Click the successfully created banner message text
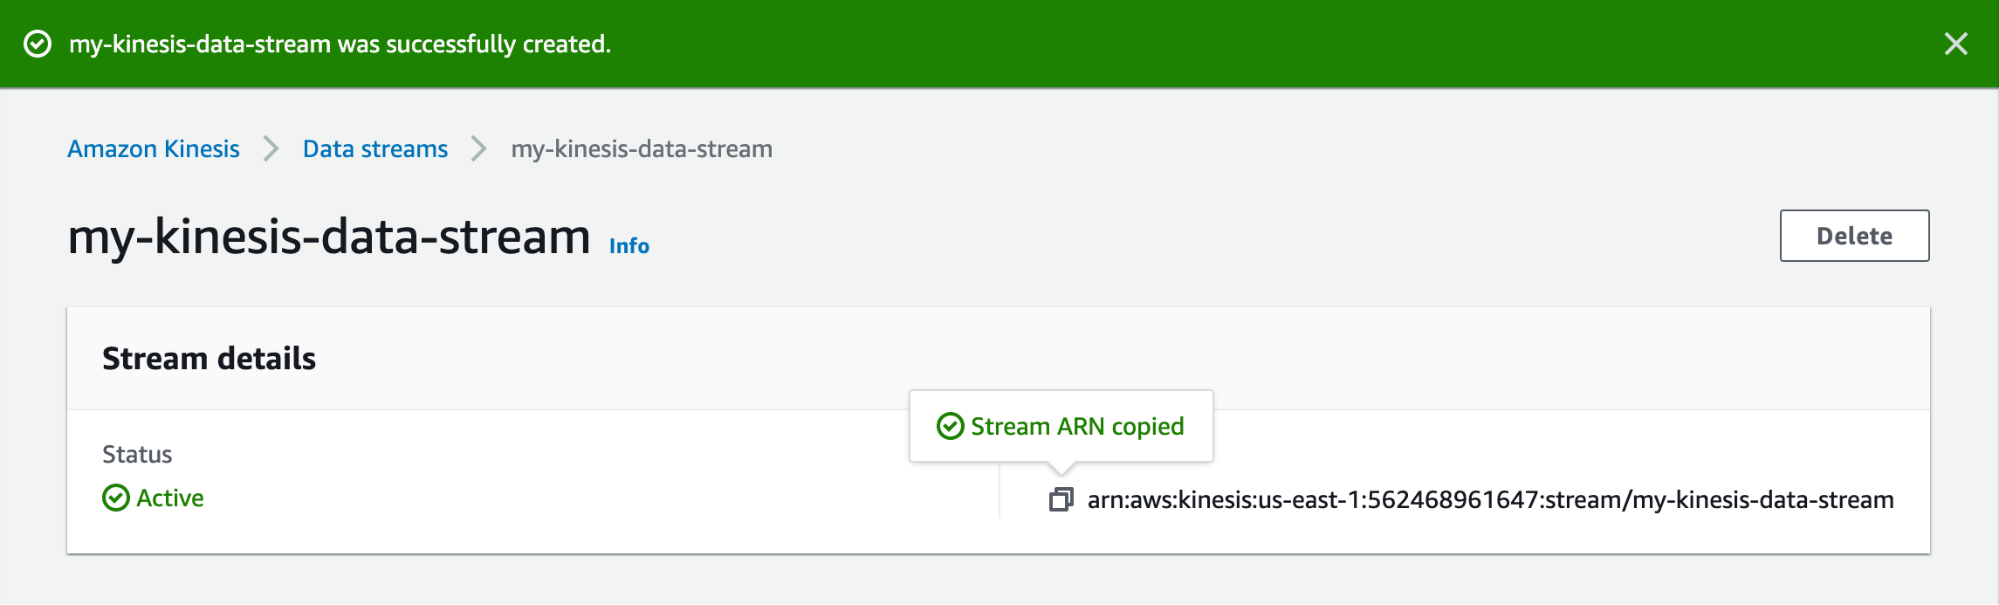 tap(339, 44)
